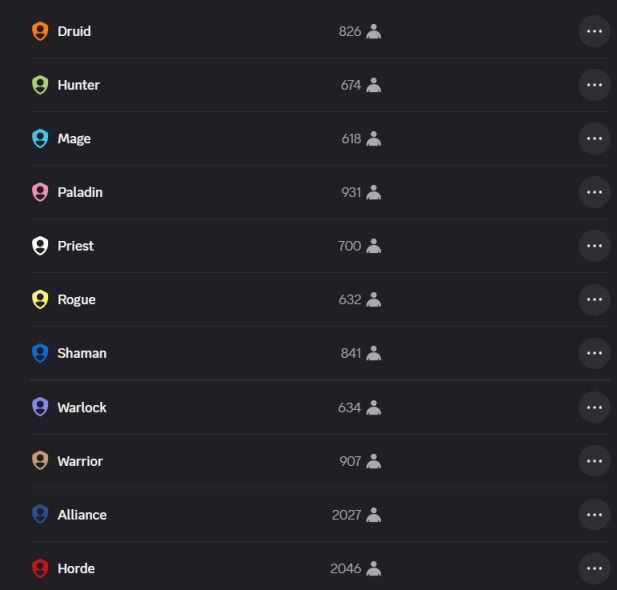Click the light blue Mage color shield
Screen dimensions: 617x590
(40, 139)
